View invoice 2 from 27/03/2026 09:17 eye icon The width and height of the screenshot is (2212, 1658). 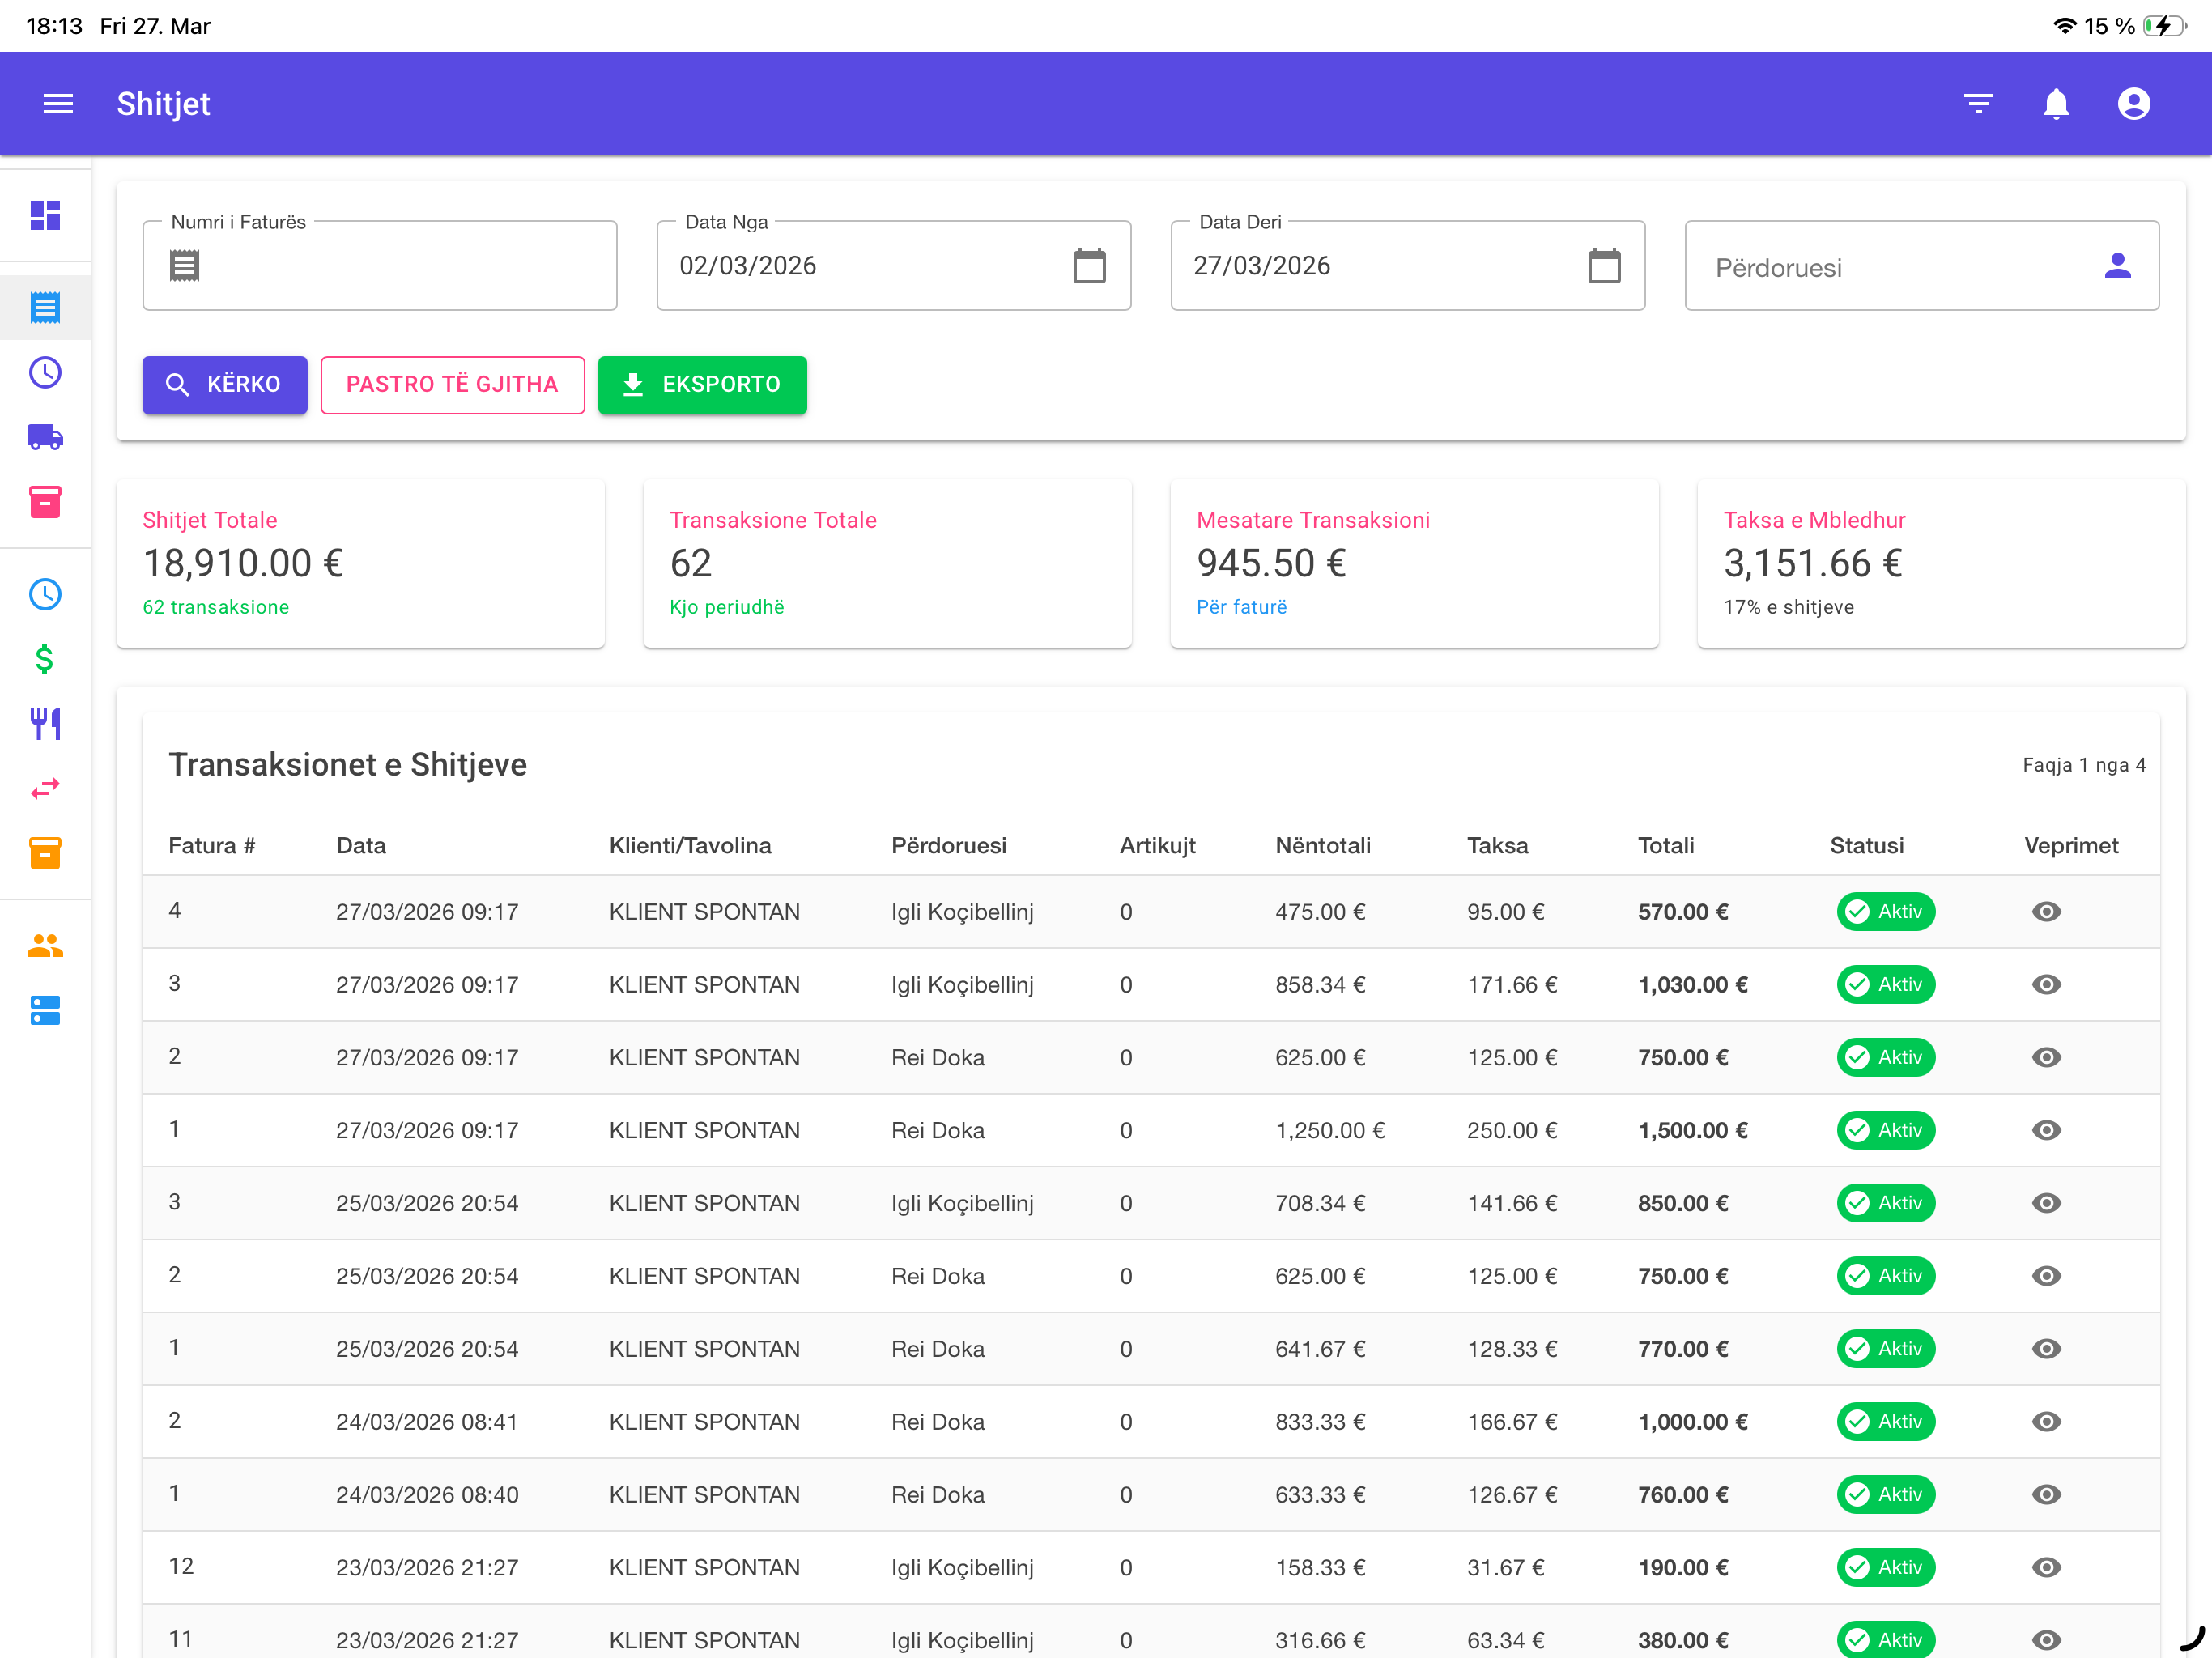2046,1058
